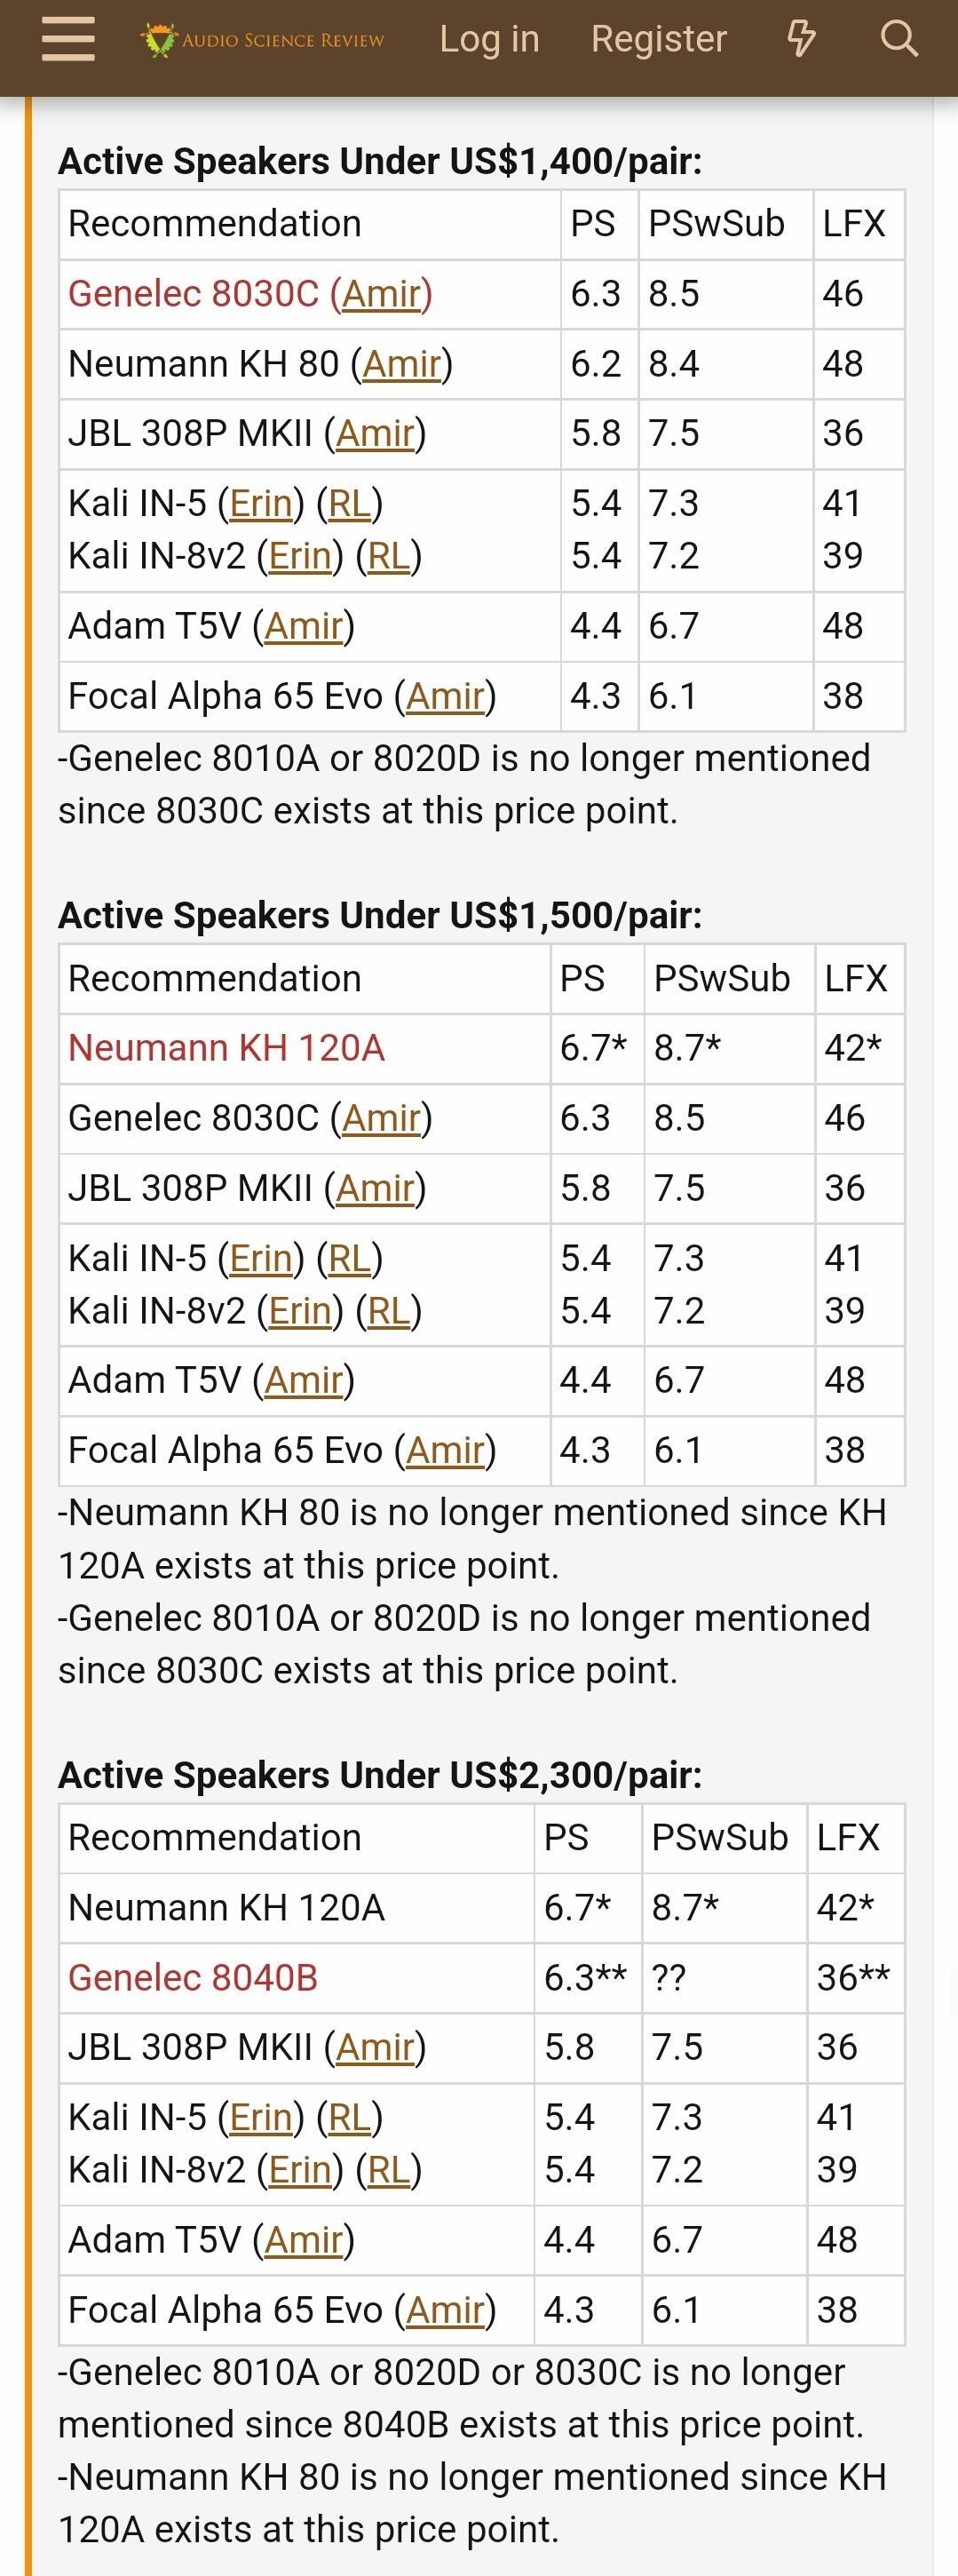Open Amir's Adam T5V review under $2,300
The height and width of the screenshot is (2576, 958).
(x=303, y=2239)
